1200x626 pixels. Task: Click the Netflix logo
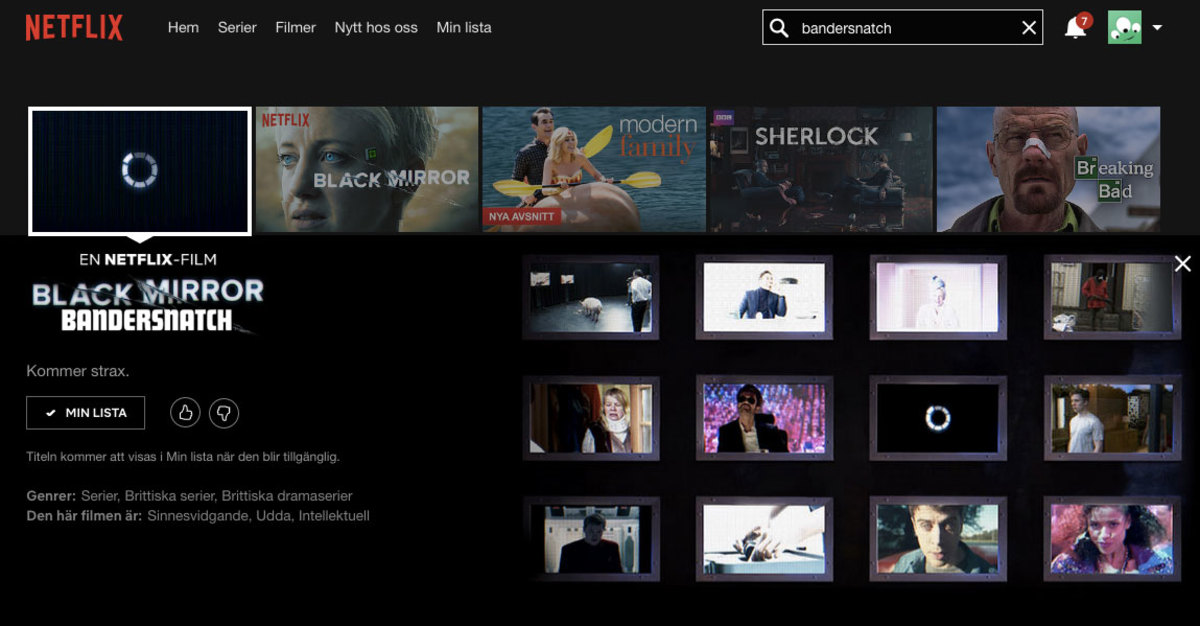tap(74, 28)
